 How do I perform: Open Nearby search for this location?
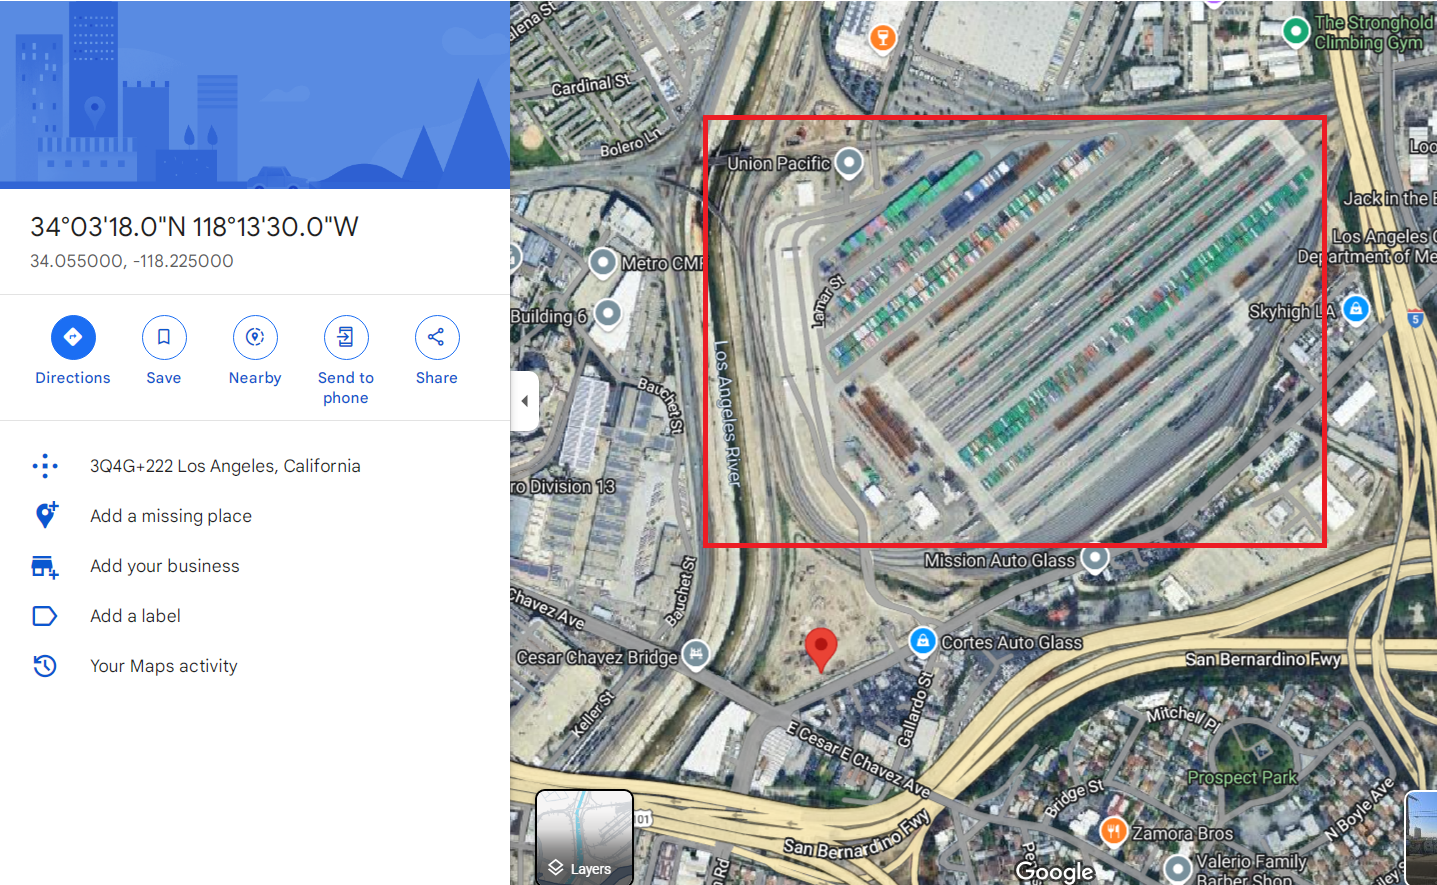[255, 337]
